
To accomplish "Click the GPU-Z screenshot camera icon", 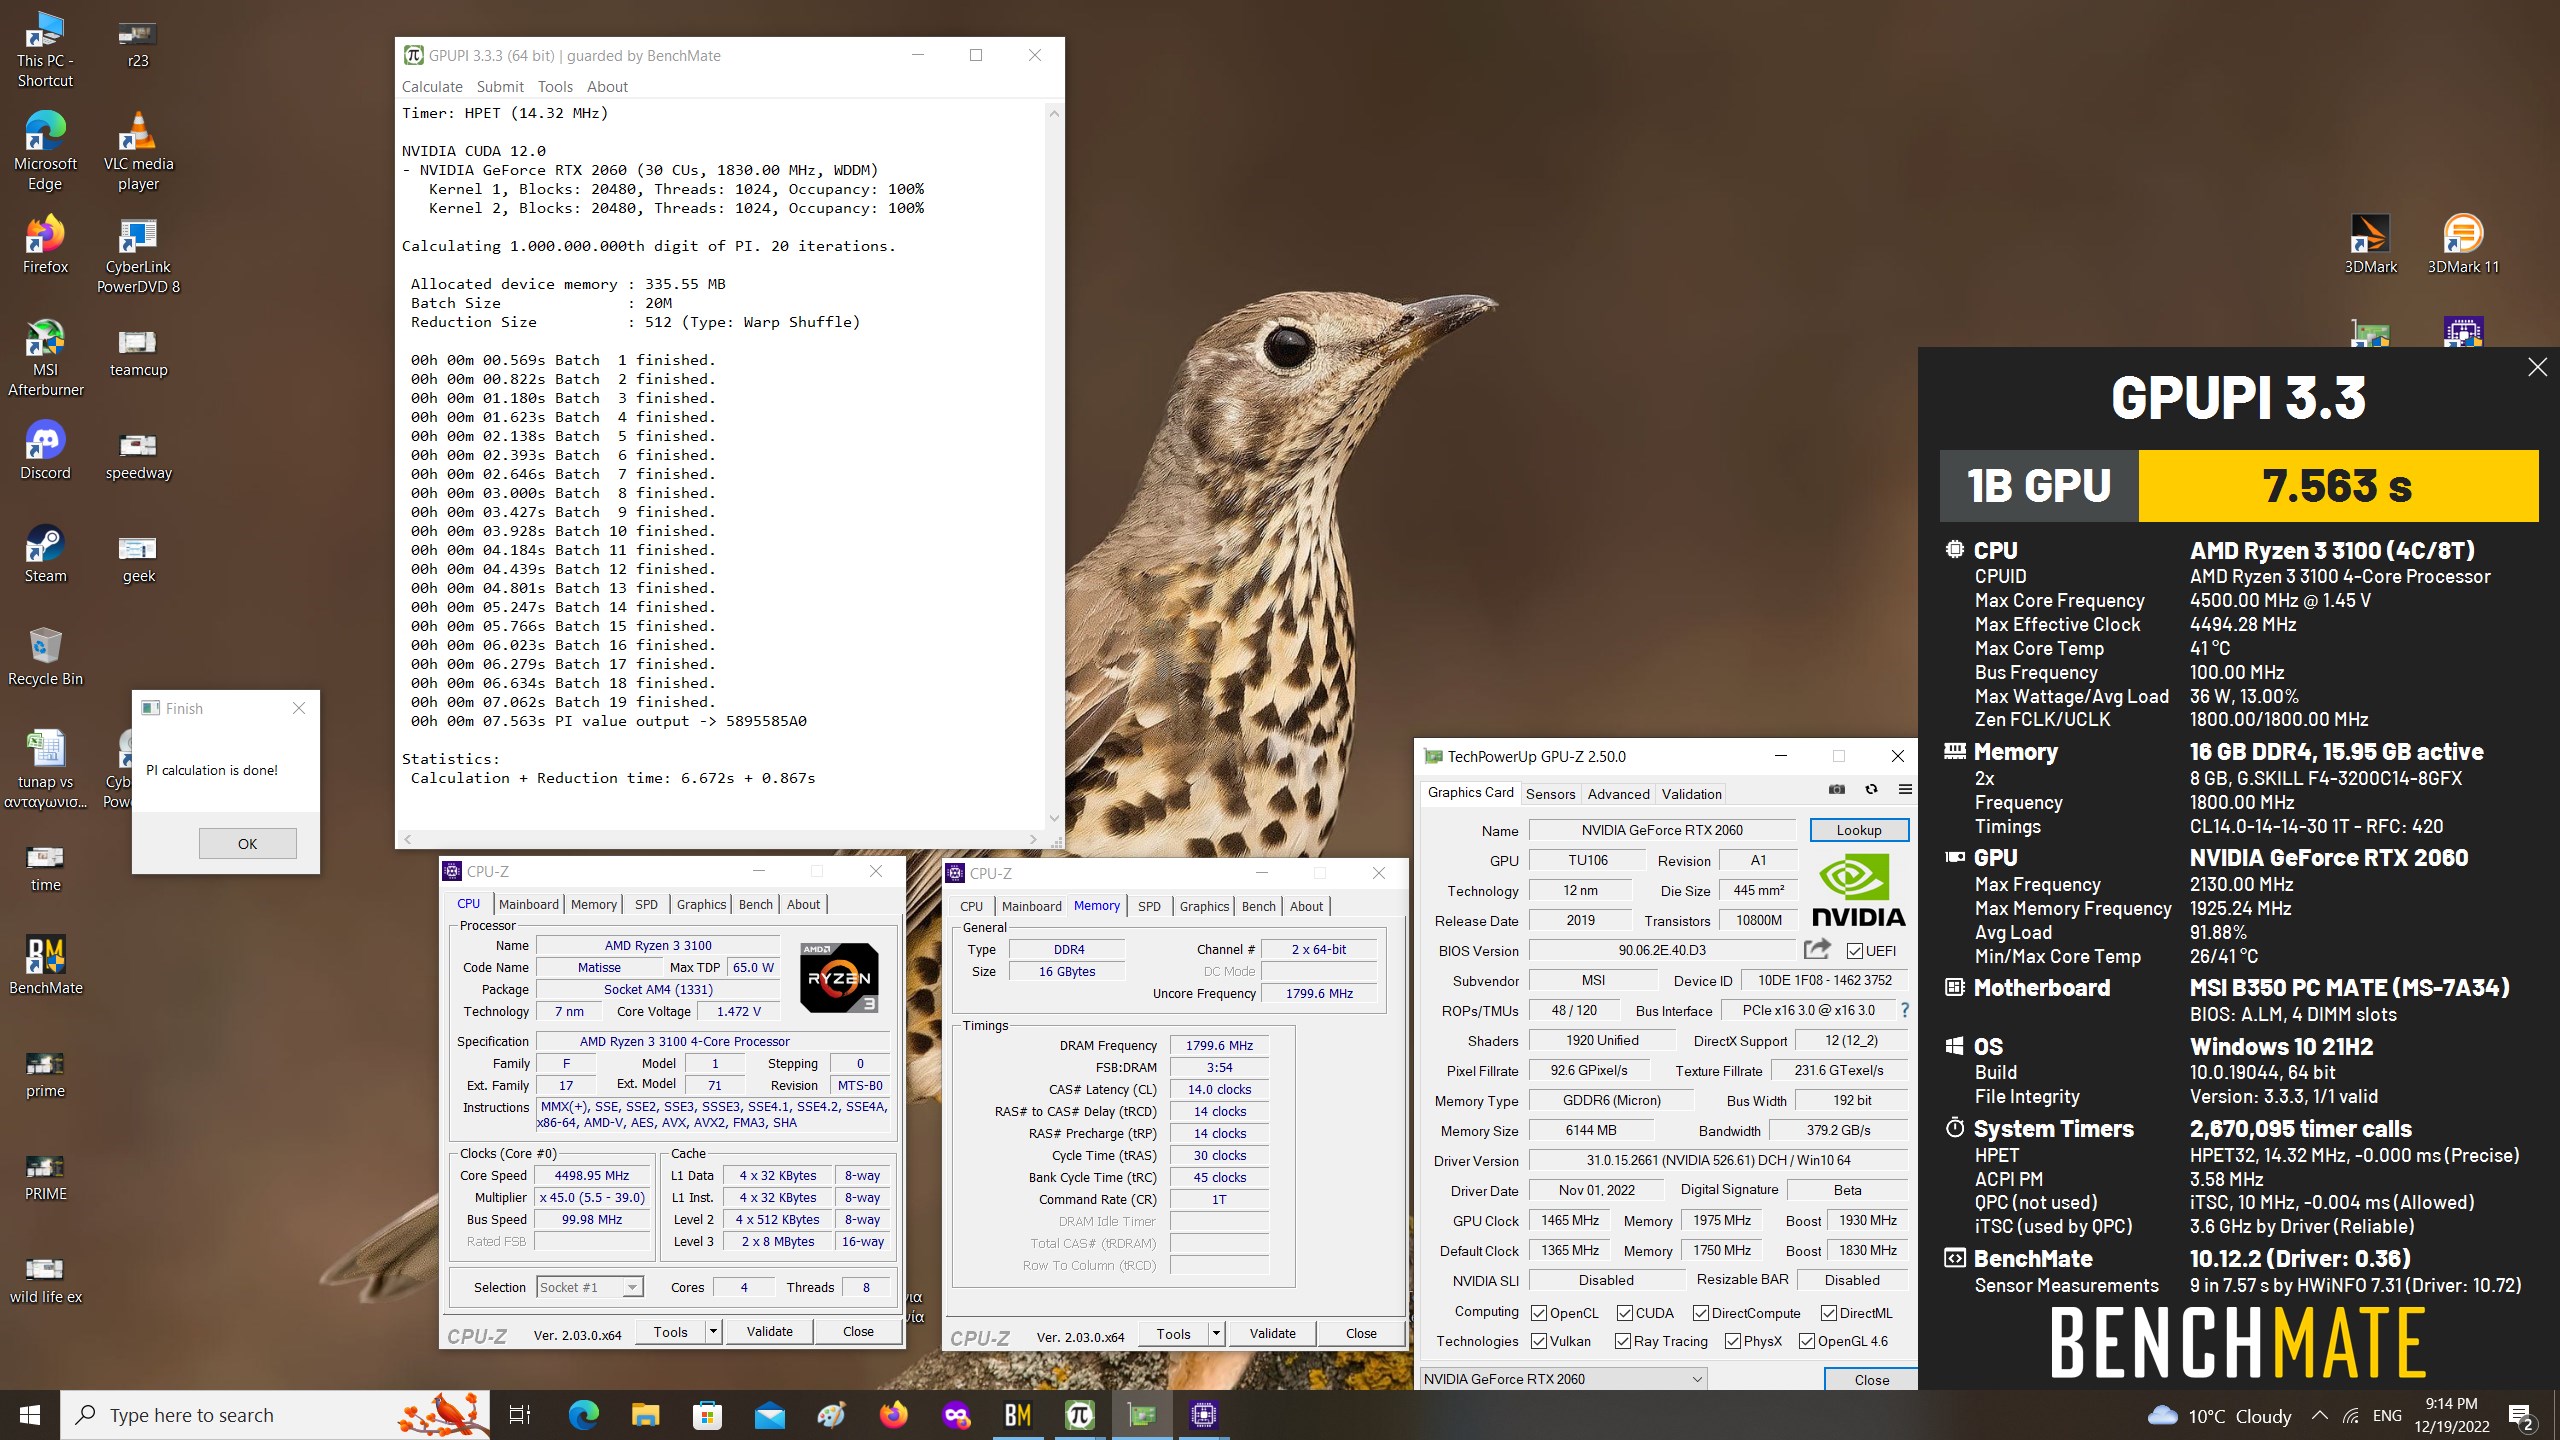I will (x=1836, y=790).
